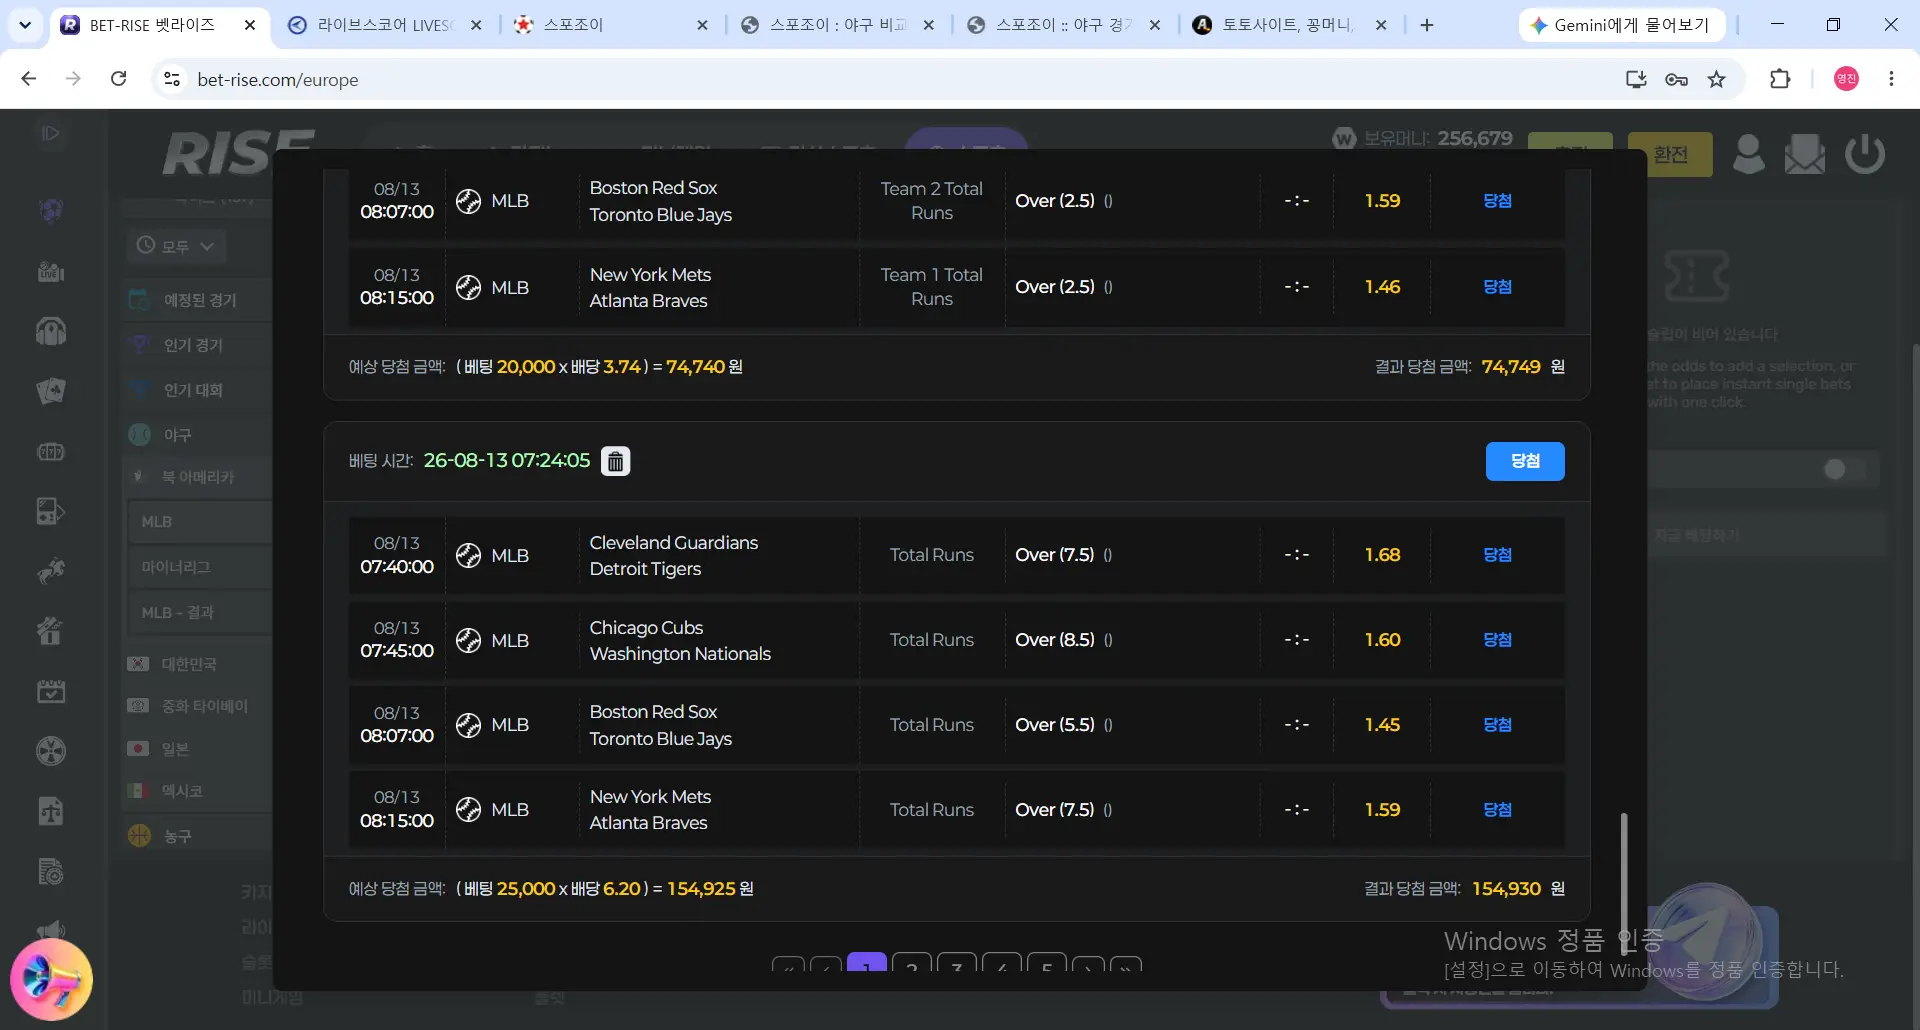Switch to the 토토사이트, 꽁머니 browser tab

click(1288, 25)
